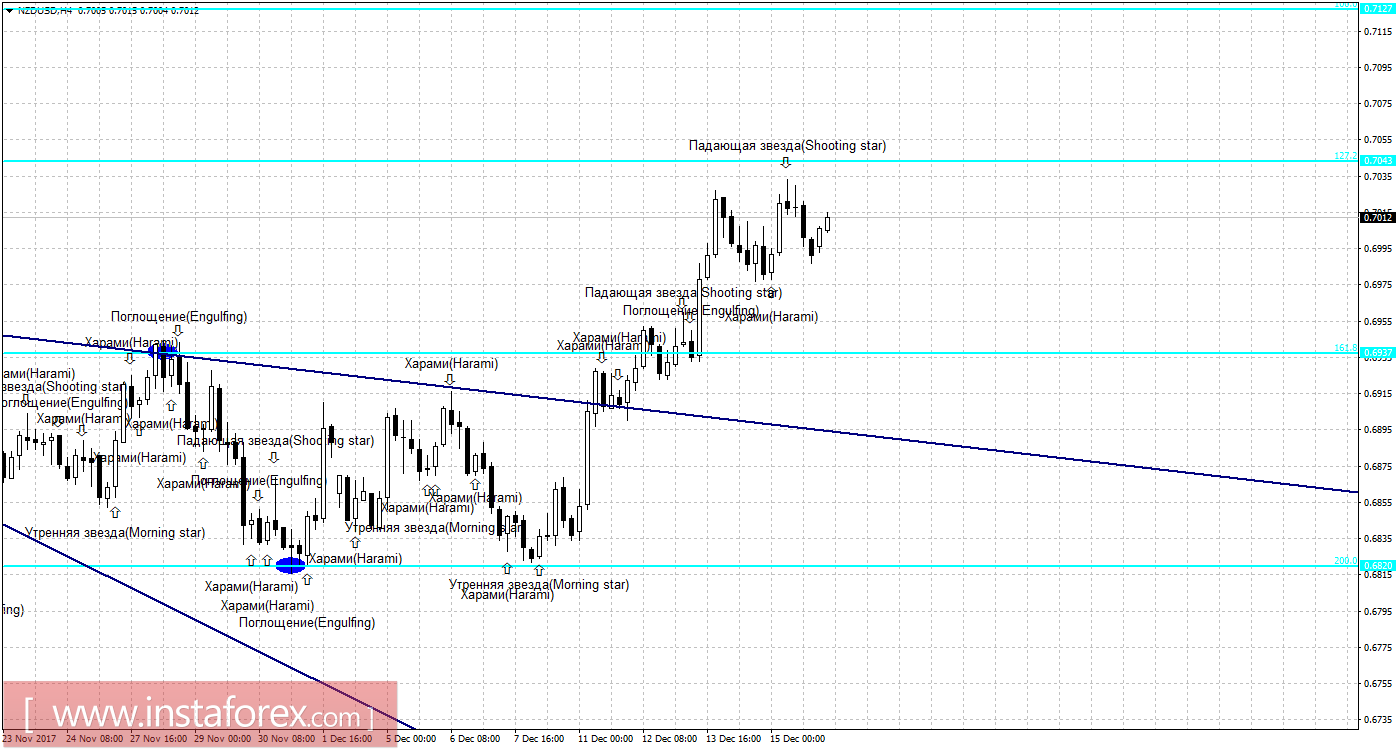Image resolution: width=1398 pixels, height=750 pixels.
Task: Click the 0.7035 price axis label
Action: pyautogui.click(x=1378, y=176)
